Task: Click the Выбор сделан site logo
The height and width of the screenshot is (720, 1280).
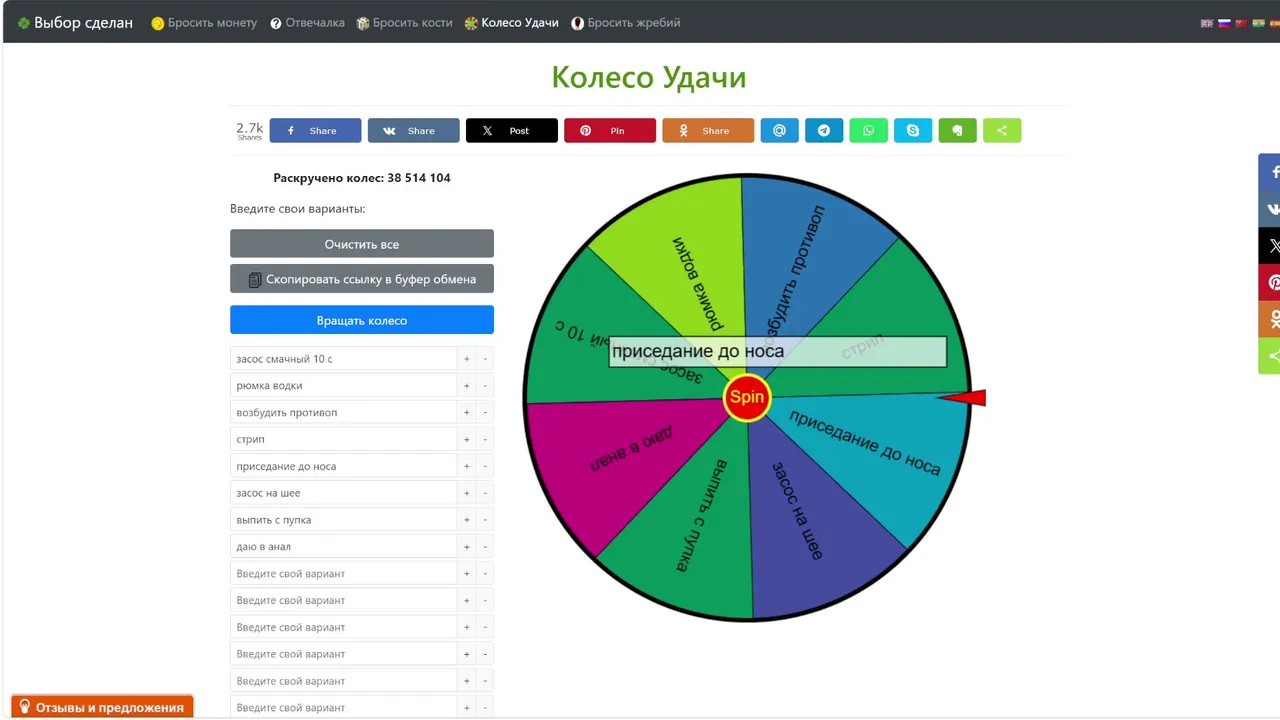Action: pos(75,23)
